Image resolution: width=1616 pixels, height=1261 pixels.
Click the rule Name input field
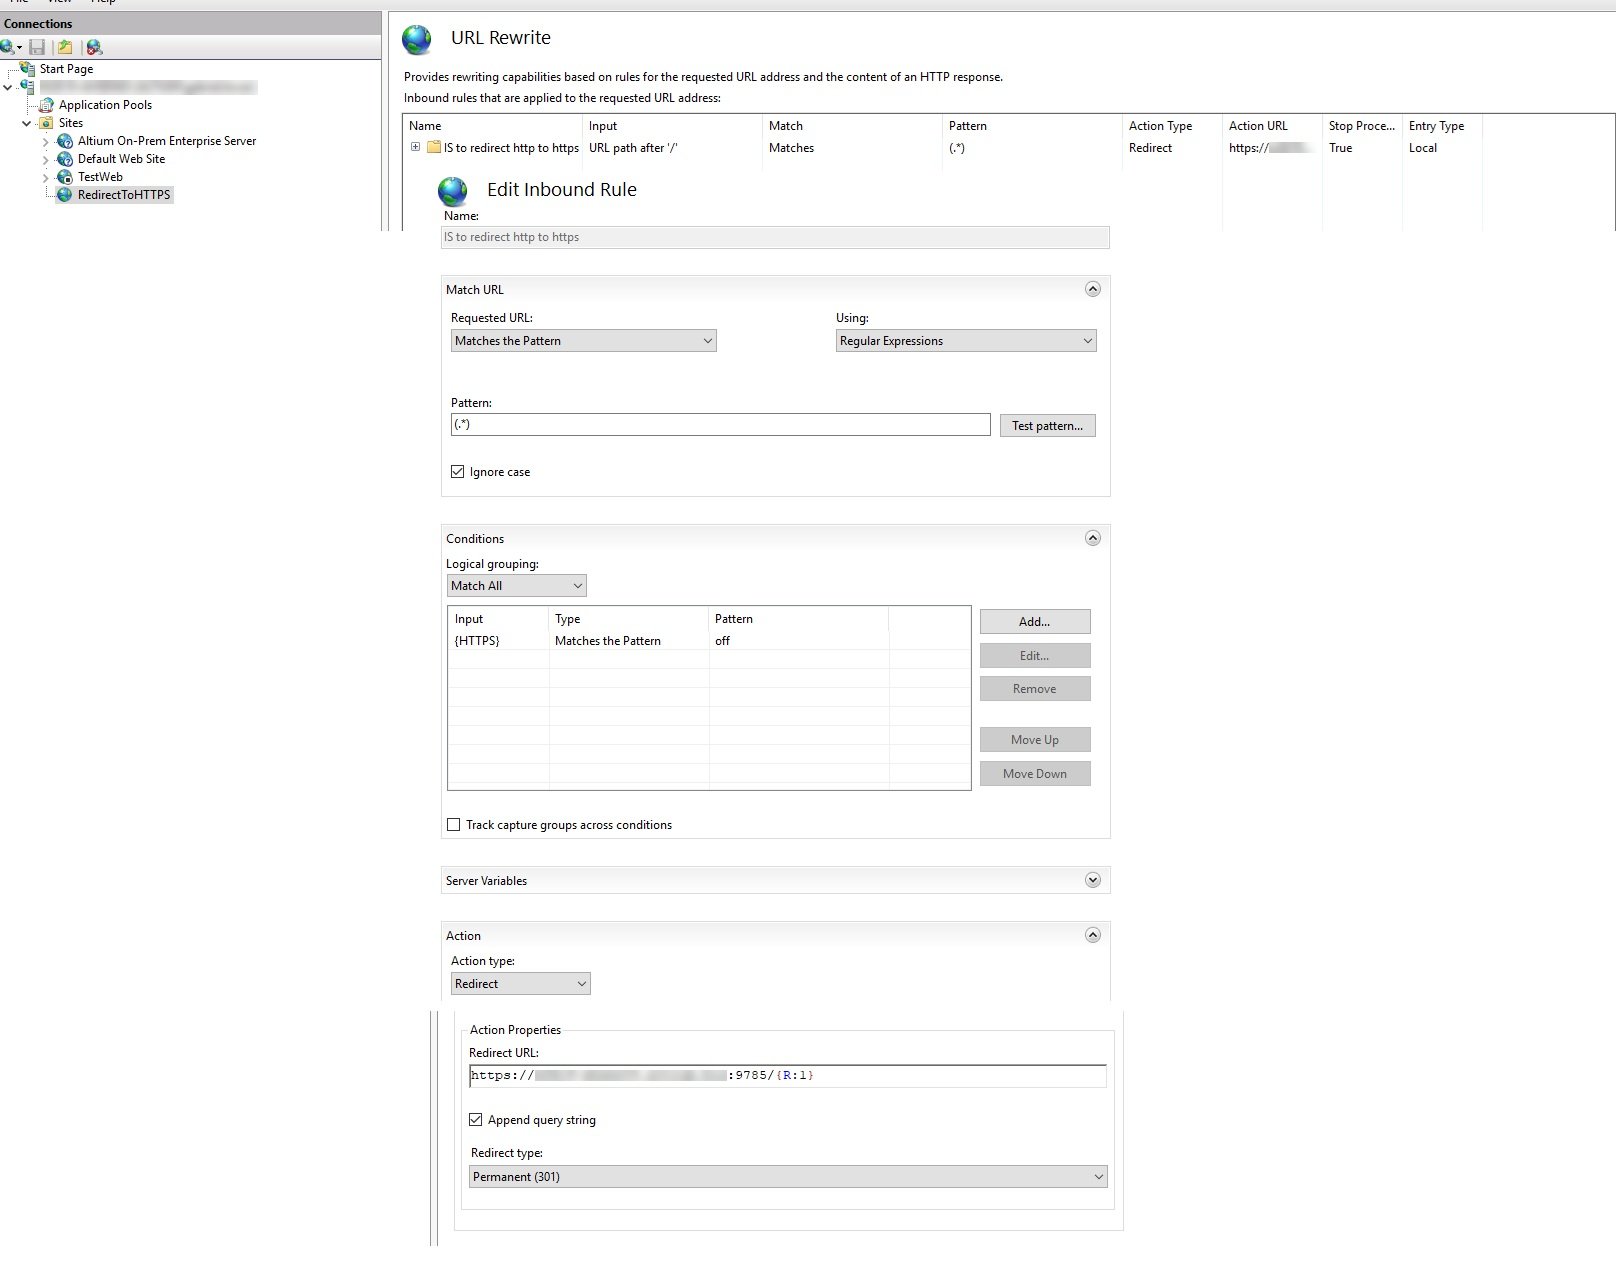[775, 237]
